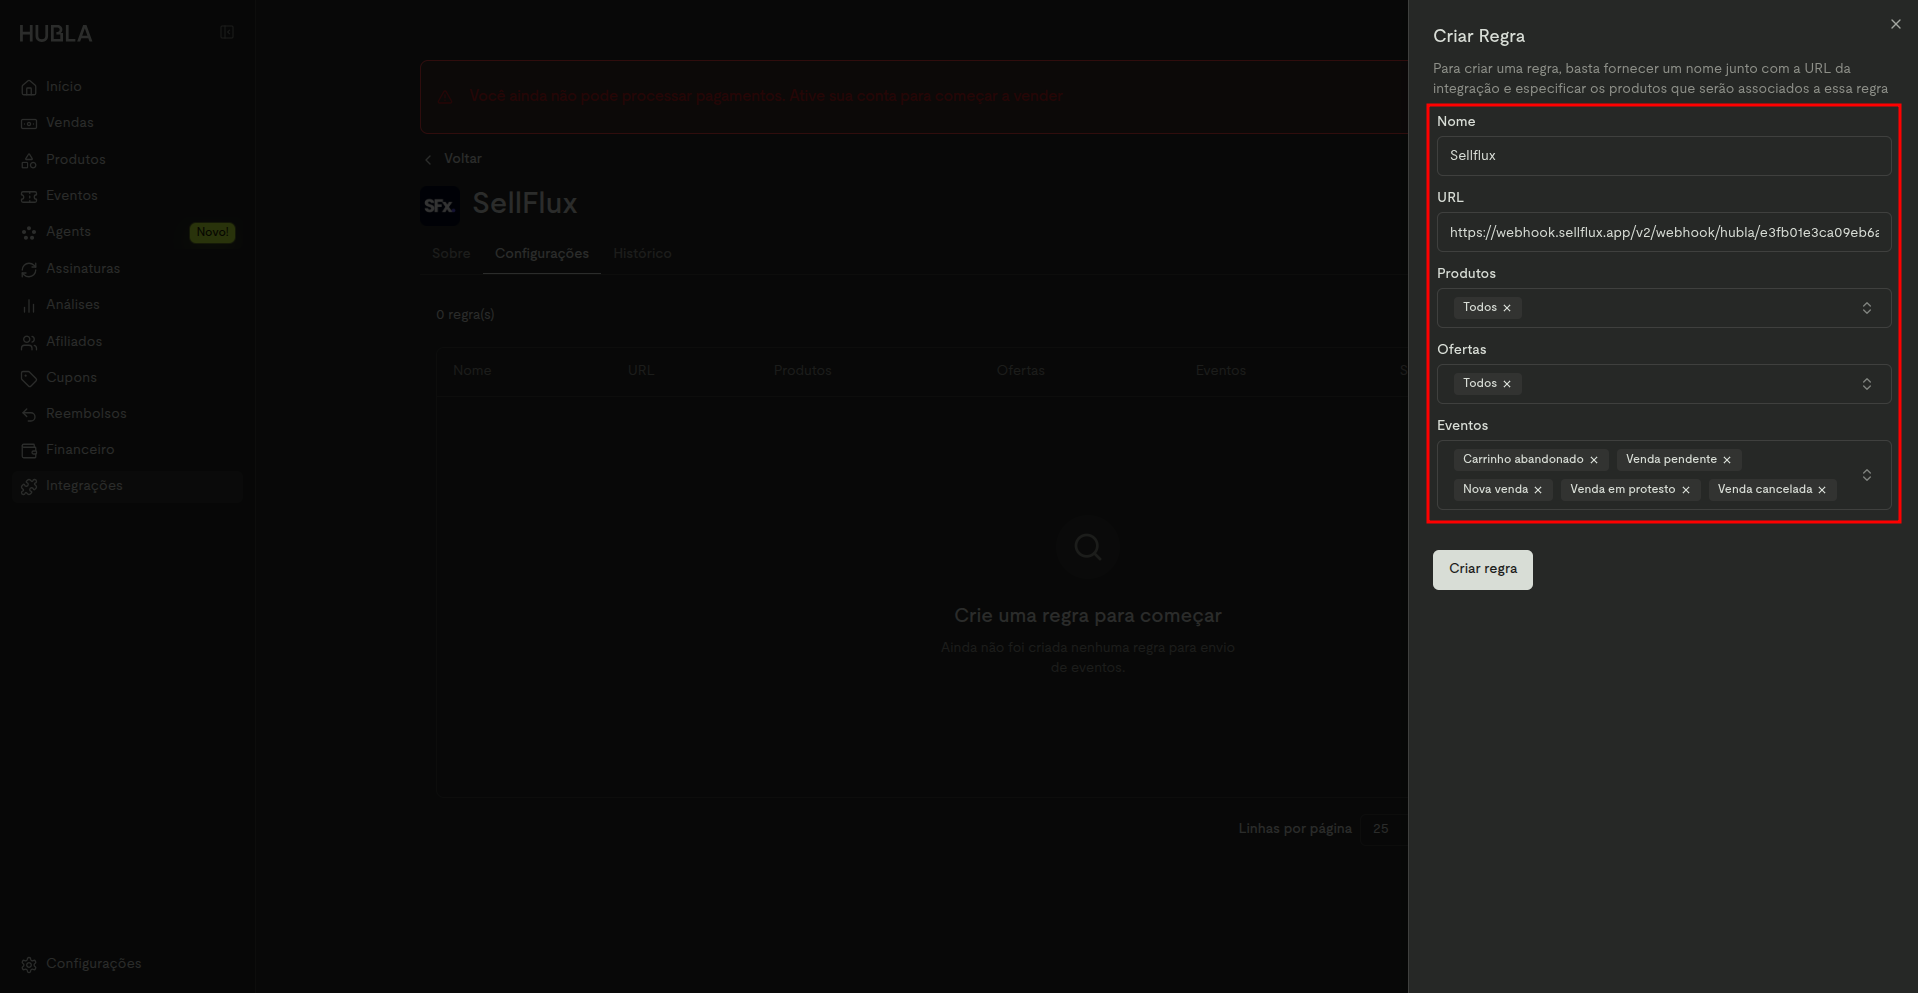Expand the Produtos dropdown

click(1866, 308)
